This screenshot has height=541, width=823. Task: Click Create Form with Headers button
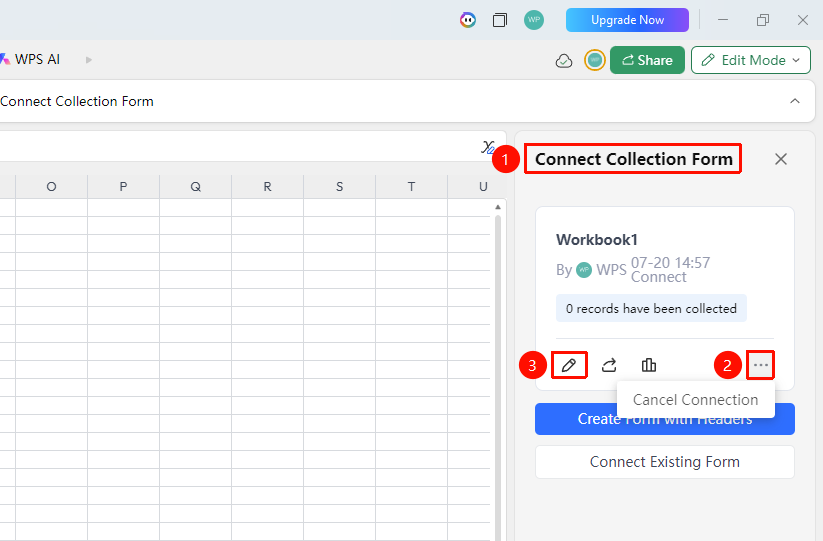point(664,419)
